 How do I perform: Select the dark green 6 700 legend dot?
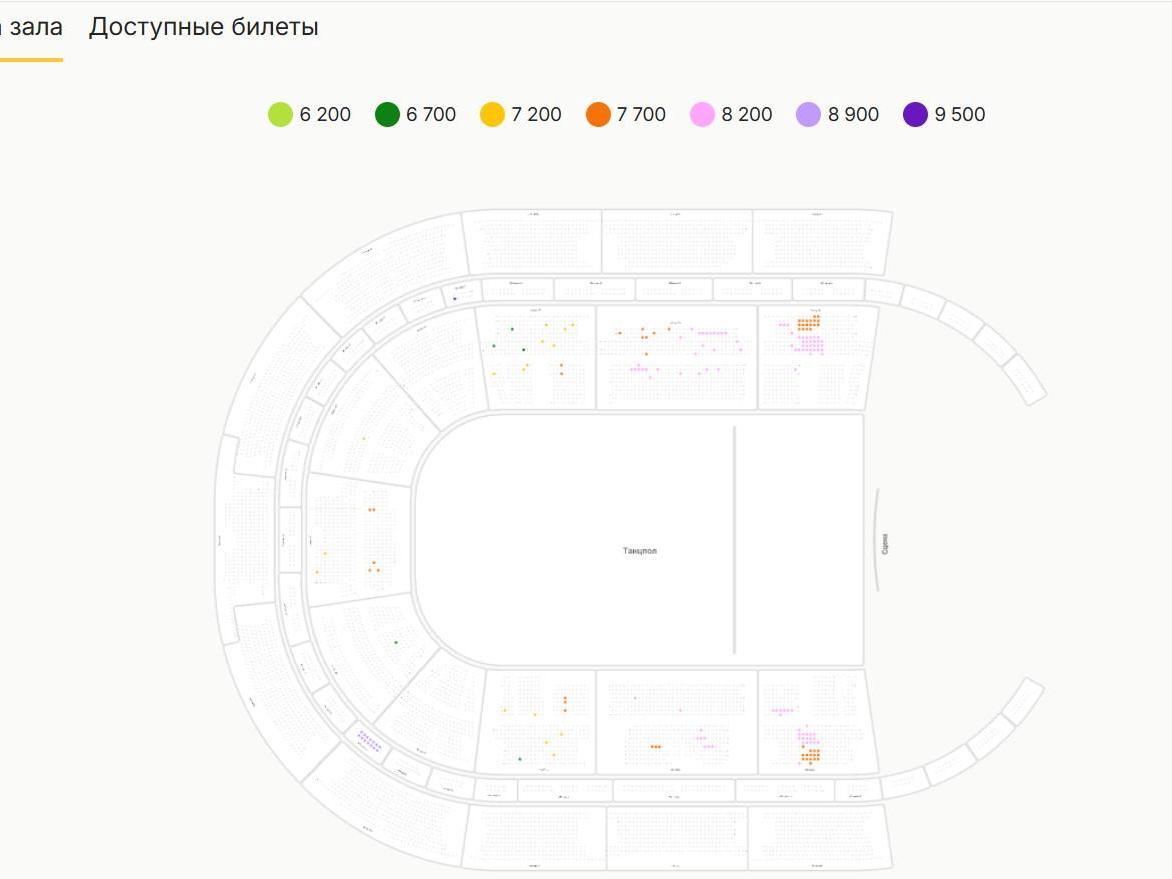(x=387, y=115)
